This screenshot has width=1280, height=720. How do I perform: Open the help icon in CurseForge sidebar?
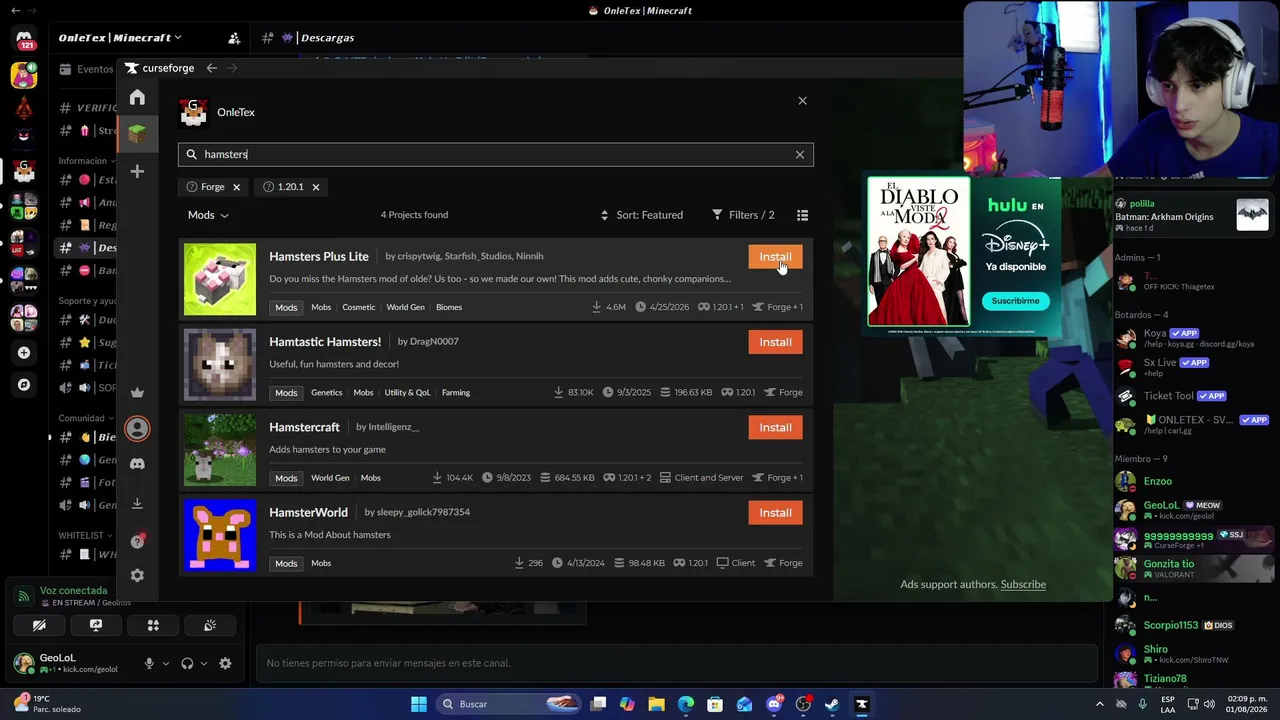coord(137,541)
